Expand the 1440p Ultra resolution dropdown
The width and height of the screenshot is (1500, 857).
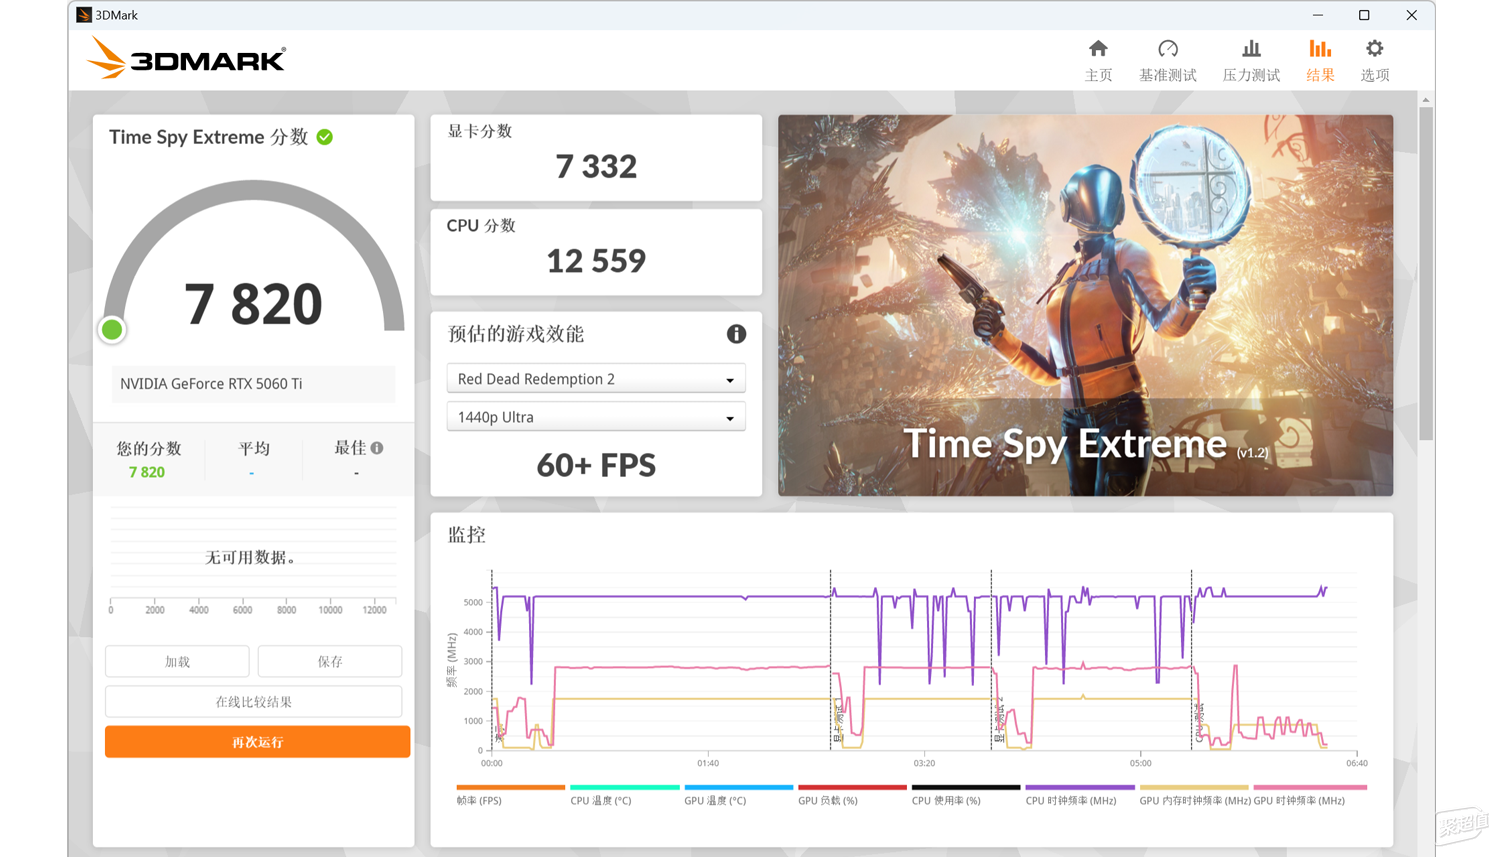[596, 417]
